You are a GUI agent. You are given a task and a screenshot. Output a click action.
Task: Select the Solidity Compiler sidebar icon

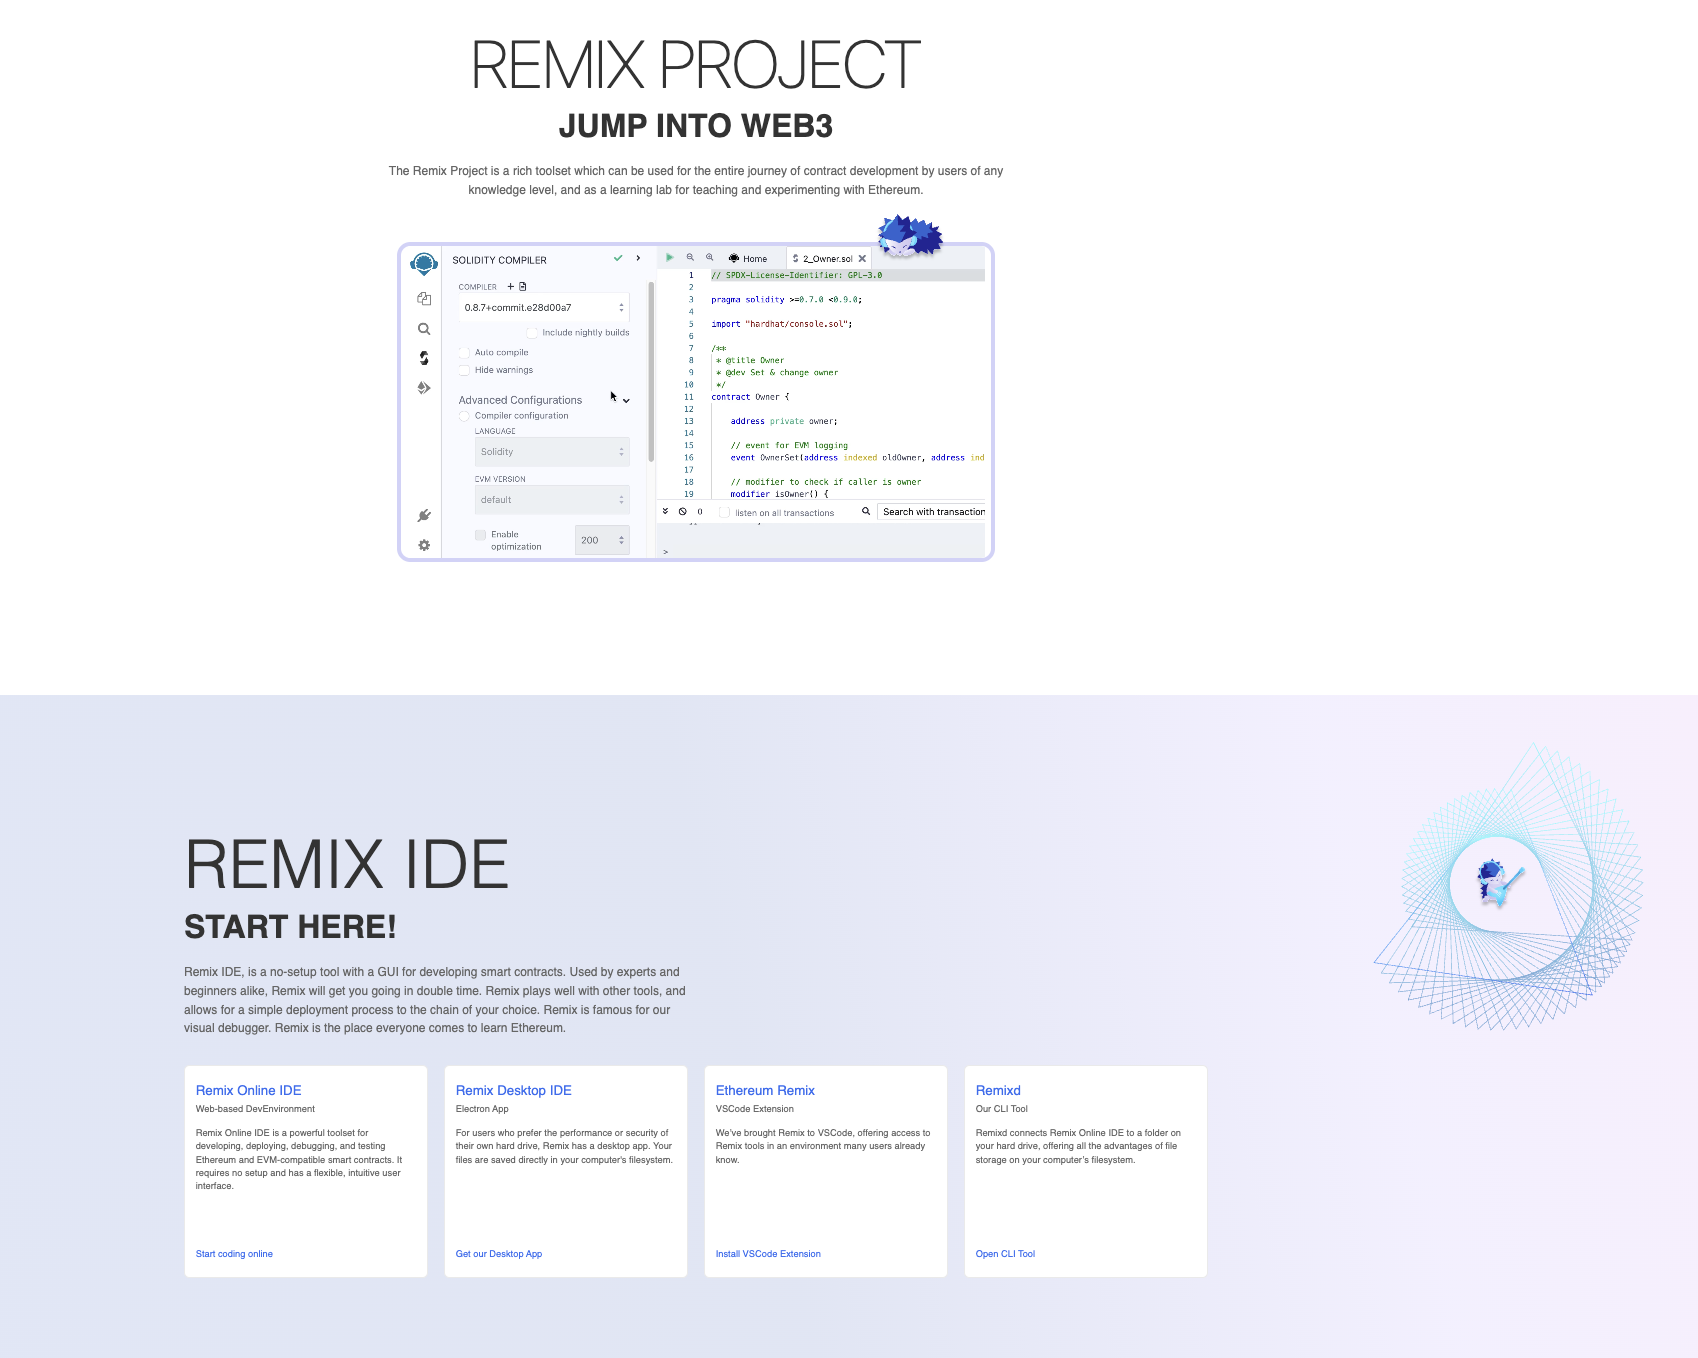424,358
